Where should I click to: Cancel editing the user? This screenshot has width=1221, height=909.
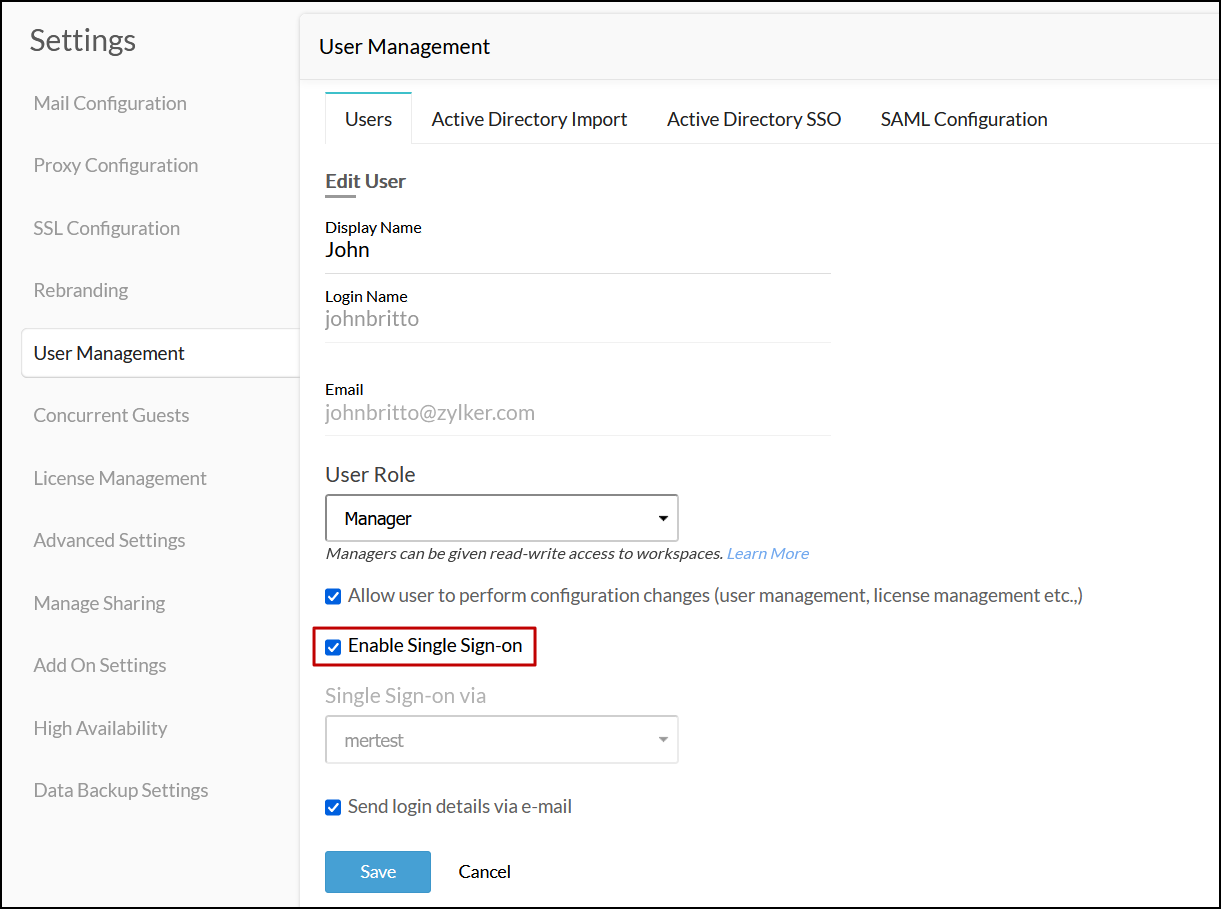pos(484,871)
